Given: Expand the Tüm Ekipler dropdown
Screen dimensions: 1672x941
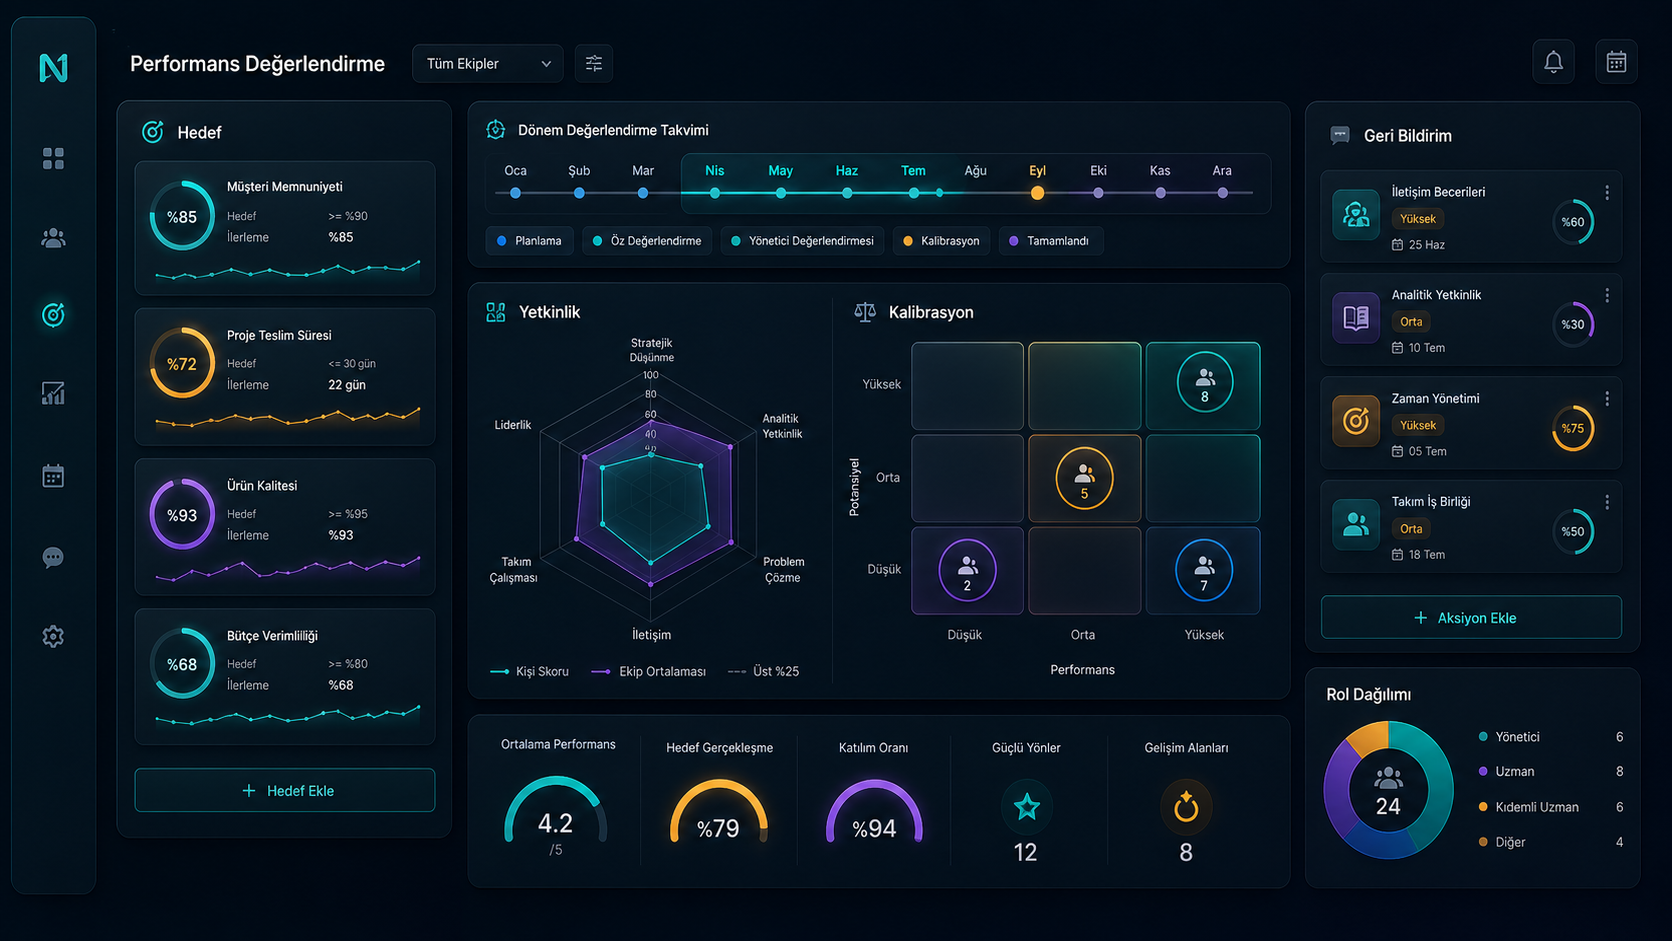Looking at the screenshot, I should click(488, 63).
